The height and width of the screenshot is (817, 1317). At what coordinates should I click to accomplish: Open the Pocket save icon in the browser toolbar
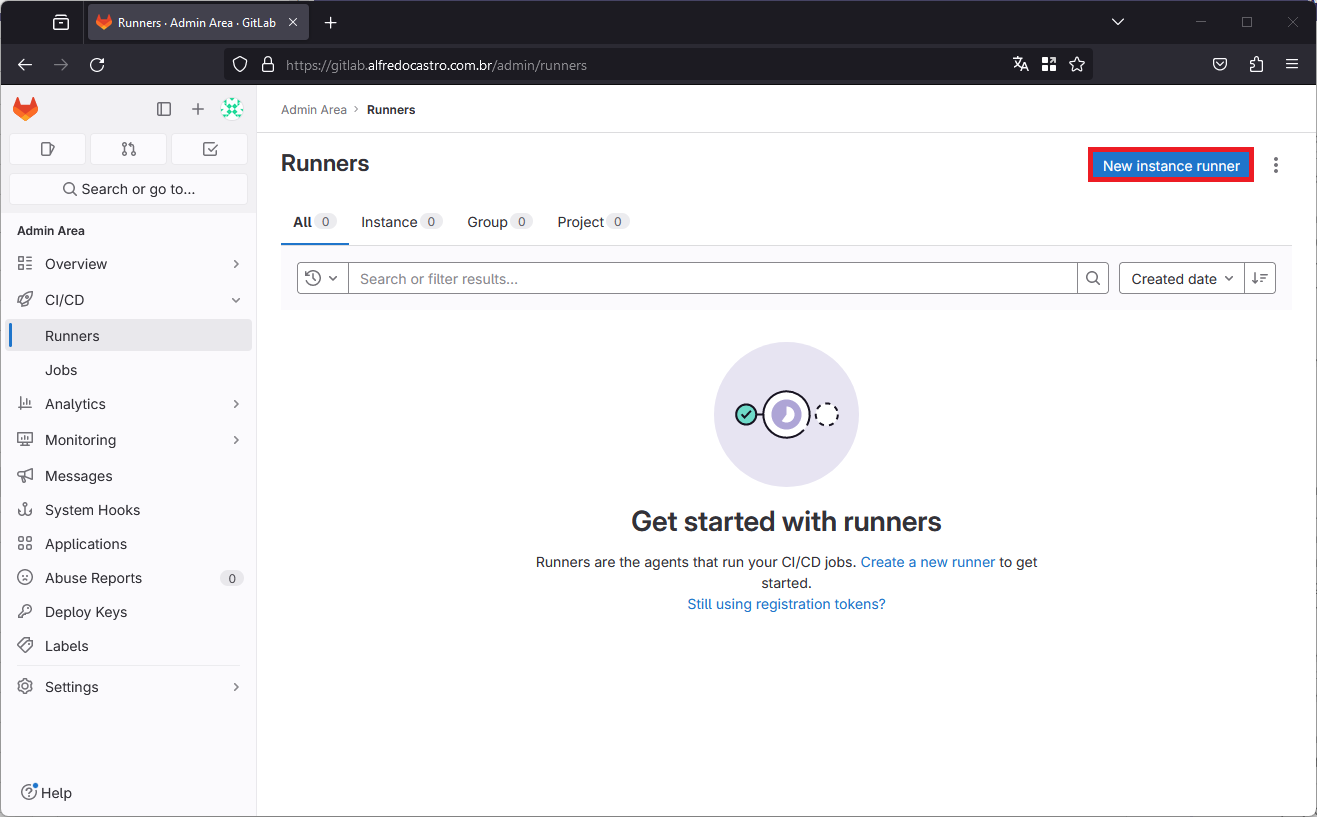pos(1220,65)
